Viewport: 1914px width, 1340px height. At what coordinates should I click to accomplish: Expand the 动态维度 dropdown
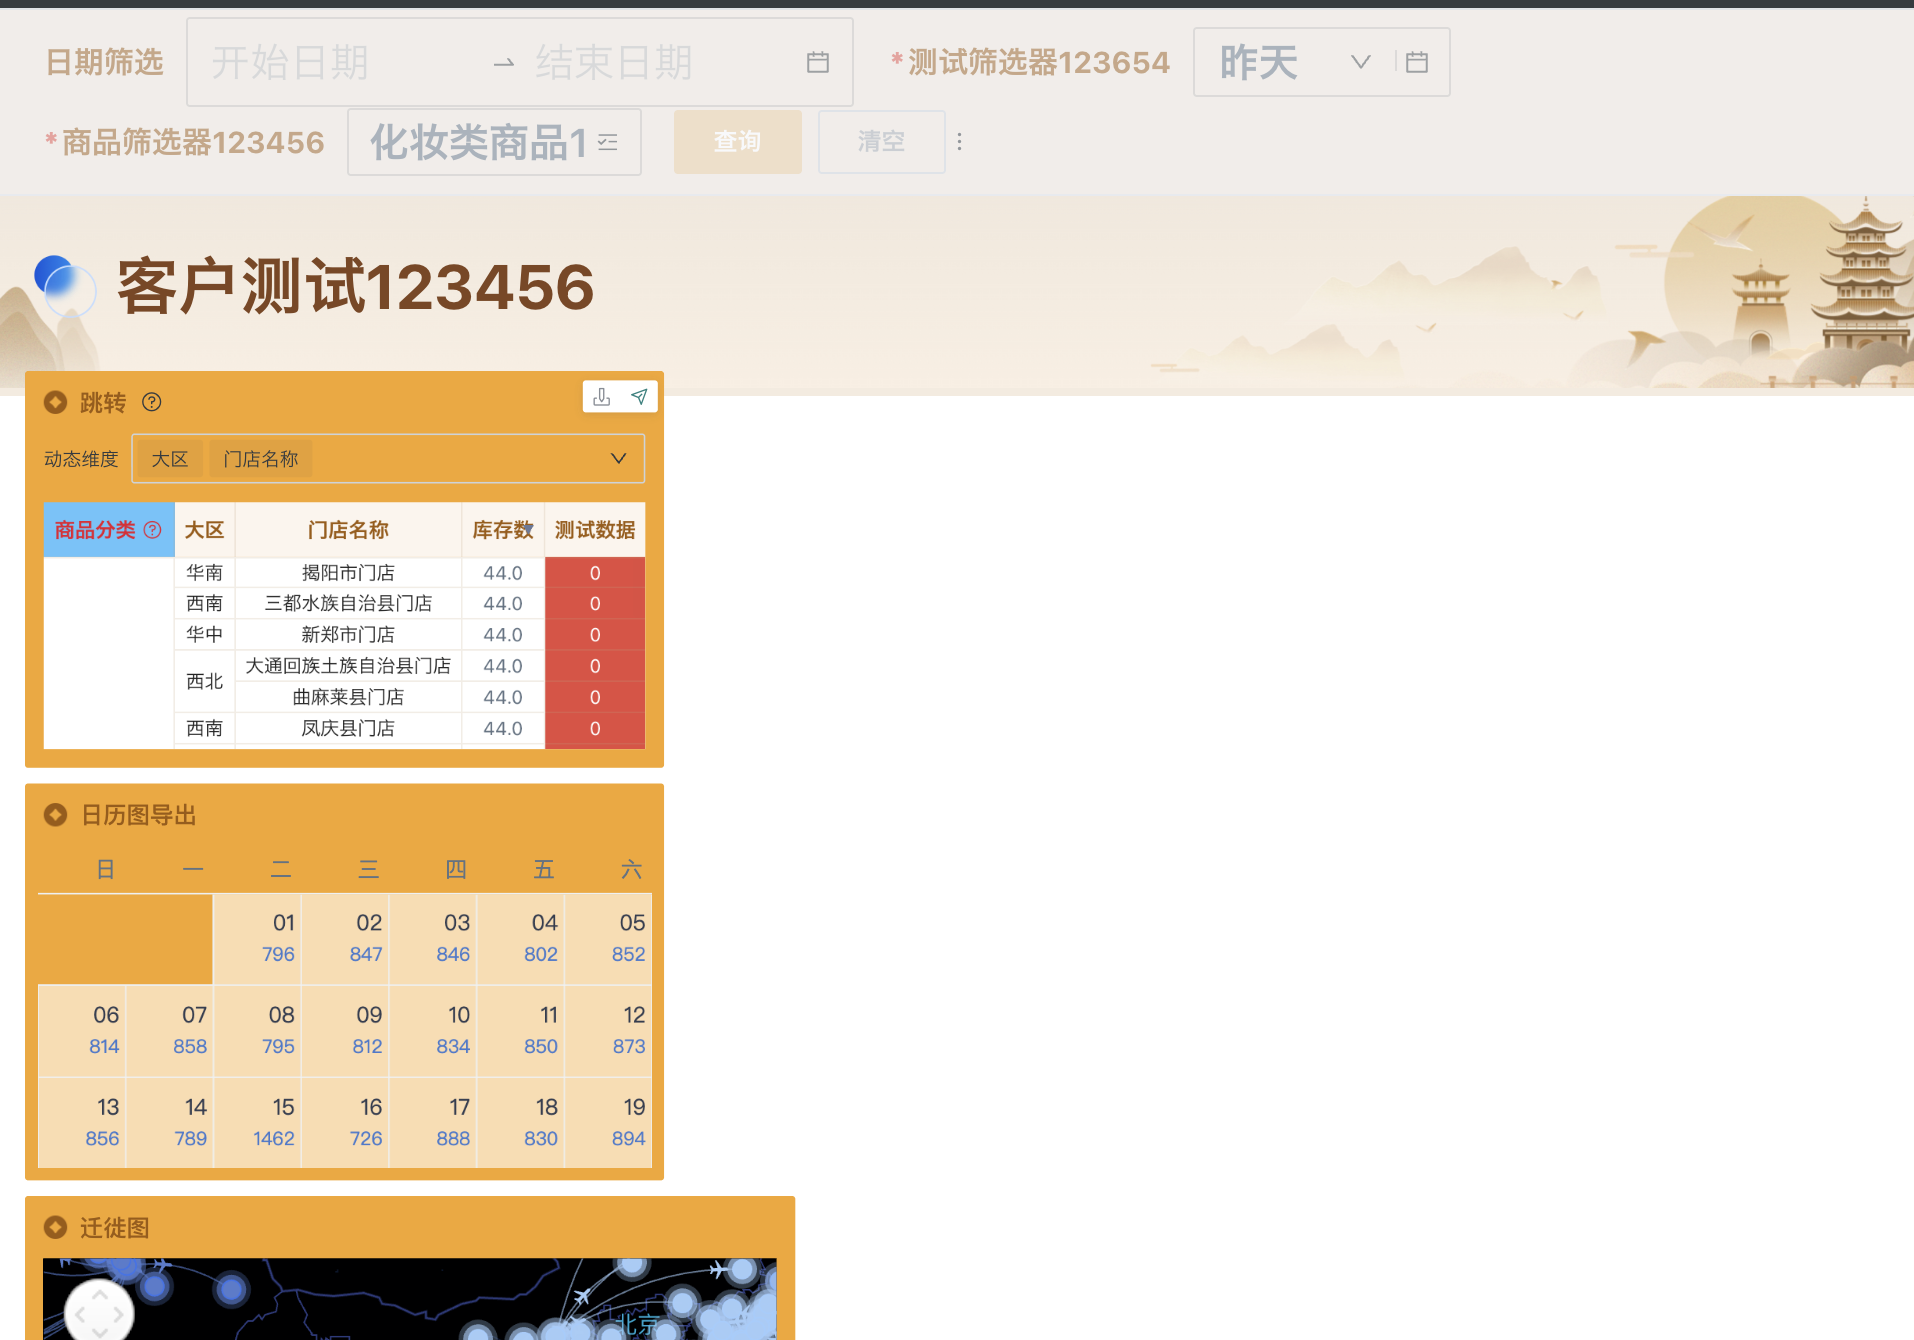[x=618, y=458]
